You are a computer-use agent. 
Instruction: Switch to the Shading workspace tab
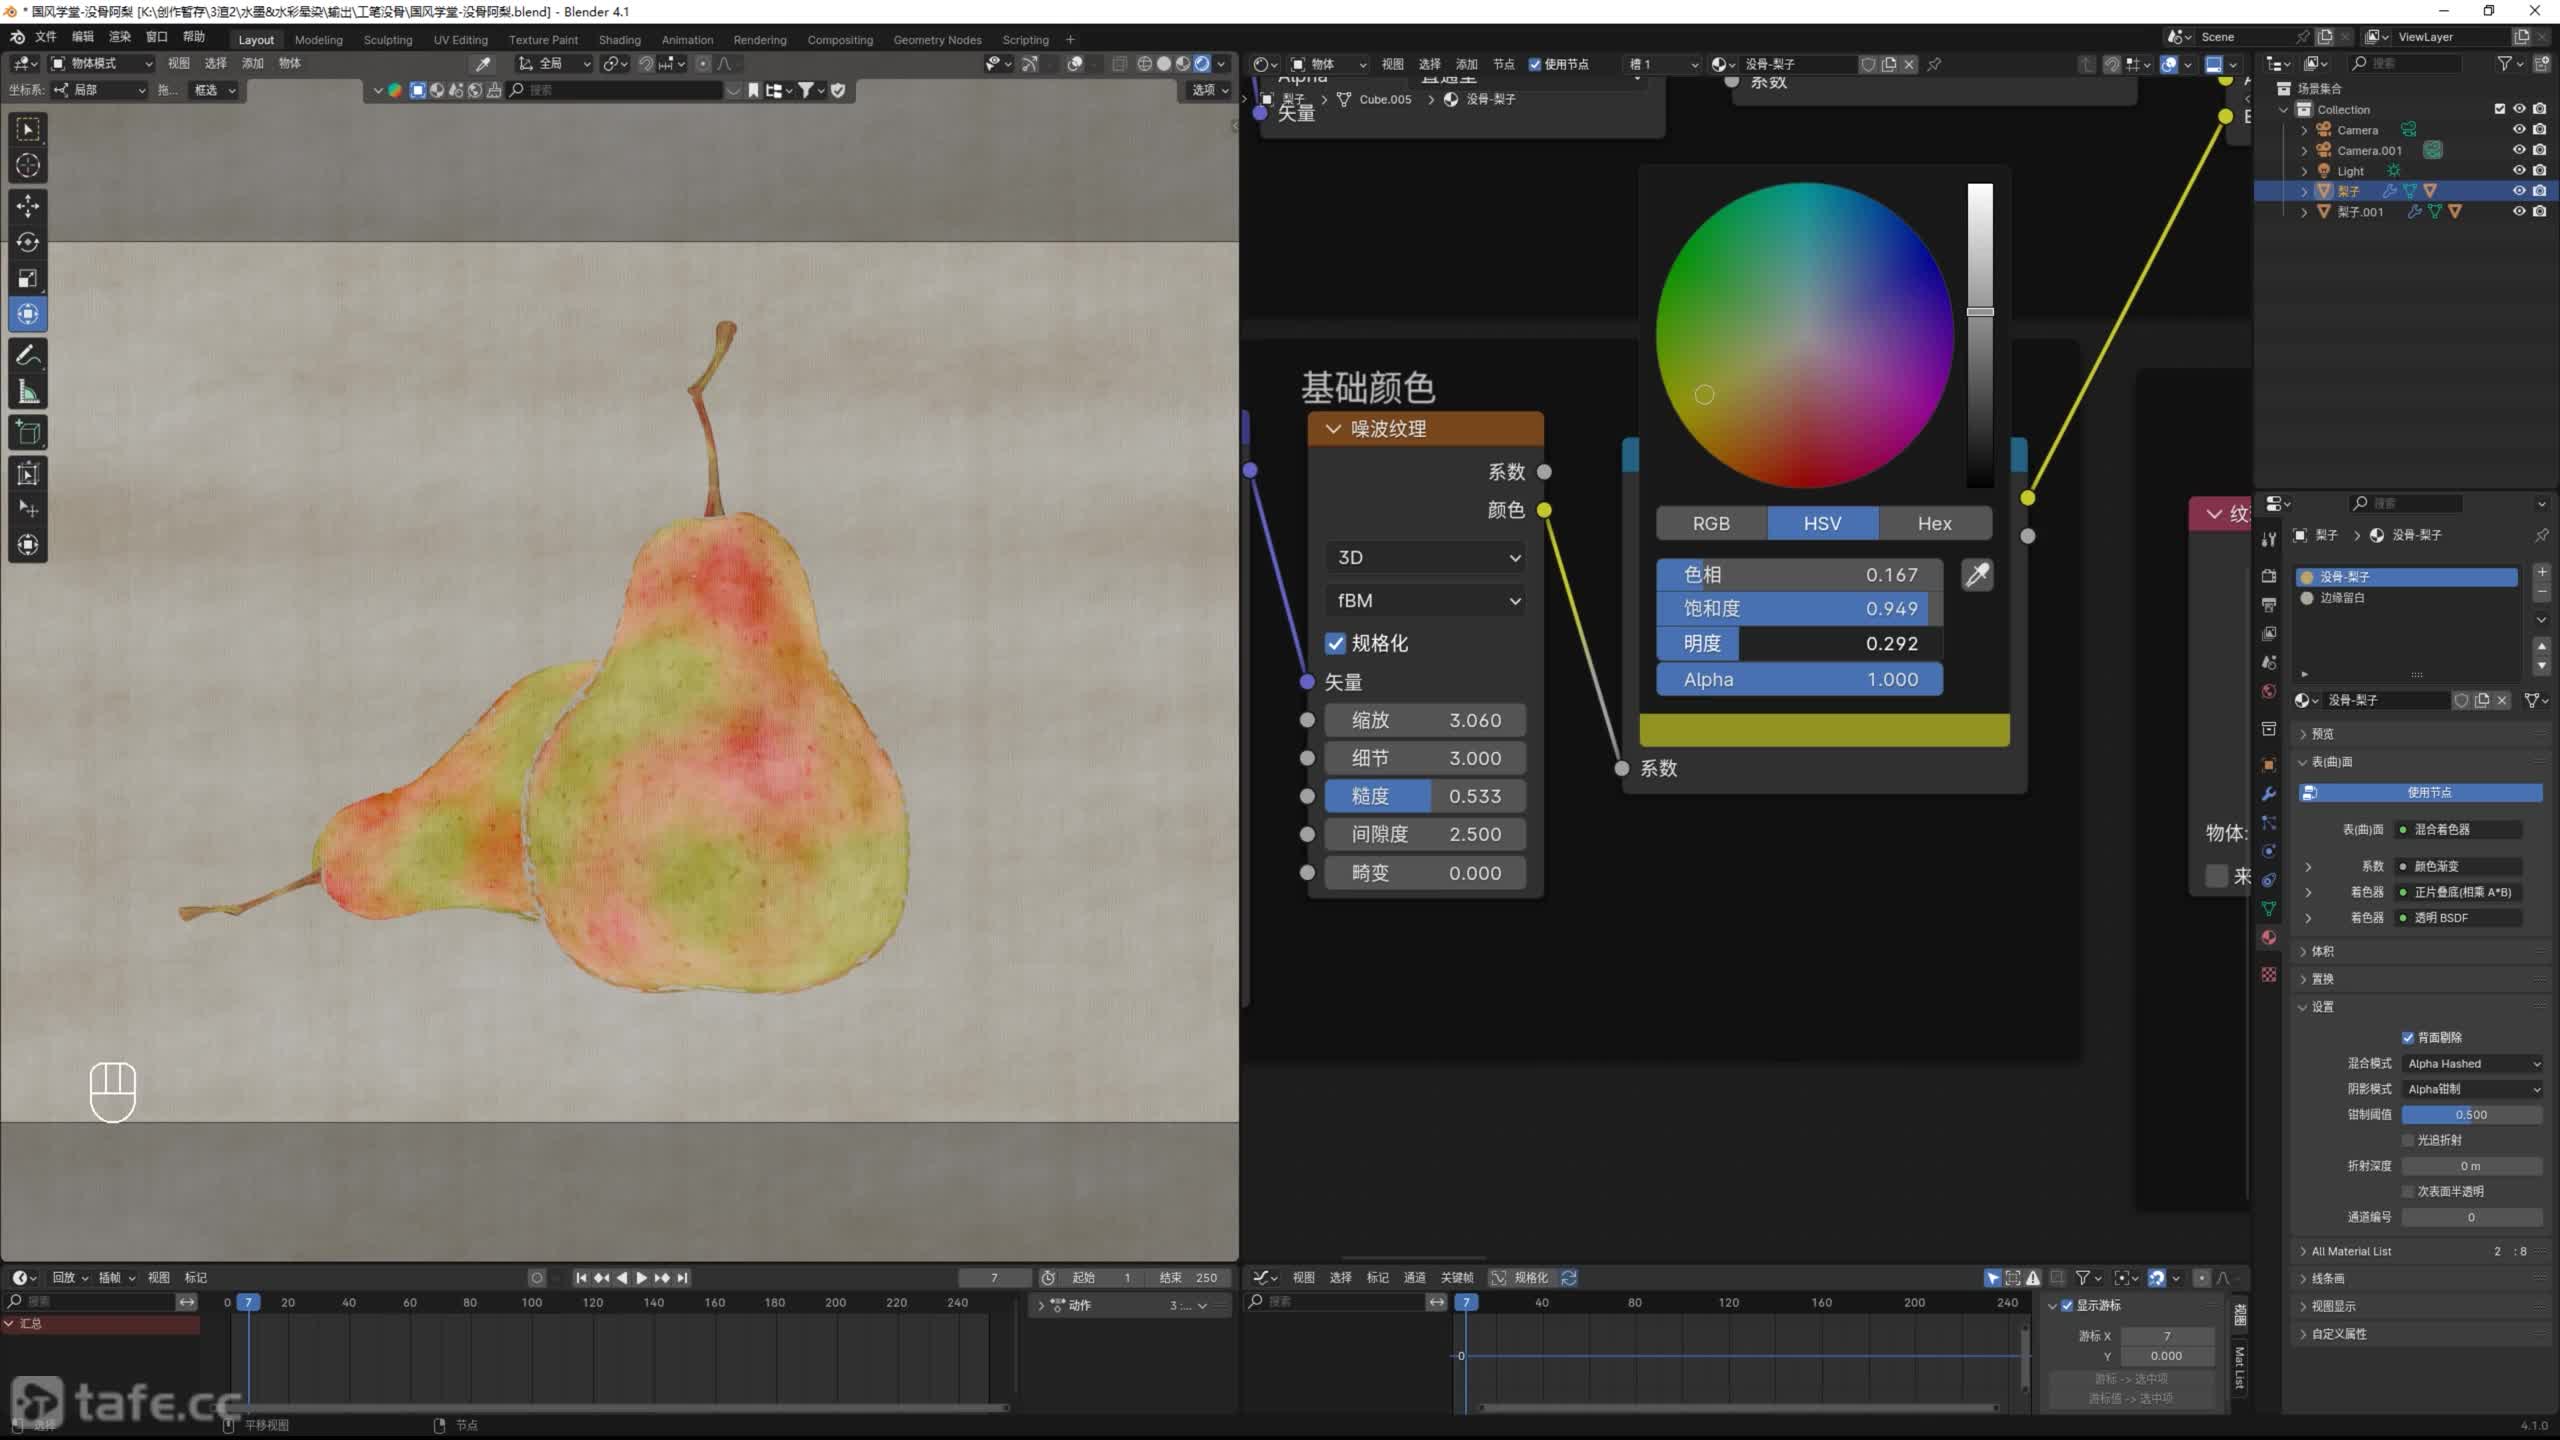tap(619, 40)
